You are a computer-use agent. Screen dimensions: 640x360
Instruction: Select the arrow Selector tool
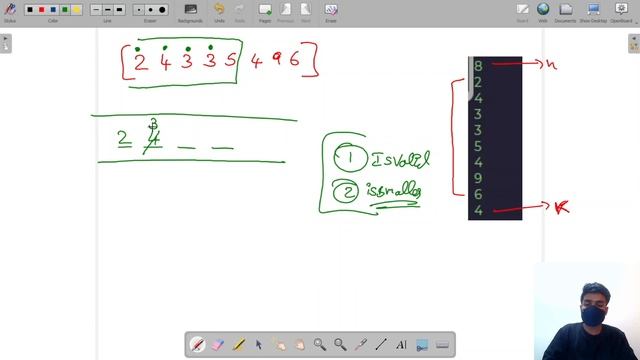pos(259,344)
